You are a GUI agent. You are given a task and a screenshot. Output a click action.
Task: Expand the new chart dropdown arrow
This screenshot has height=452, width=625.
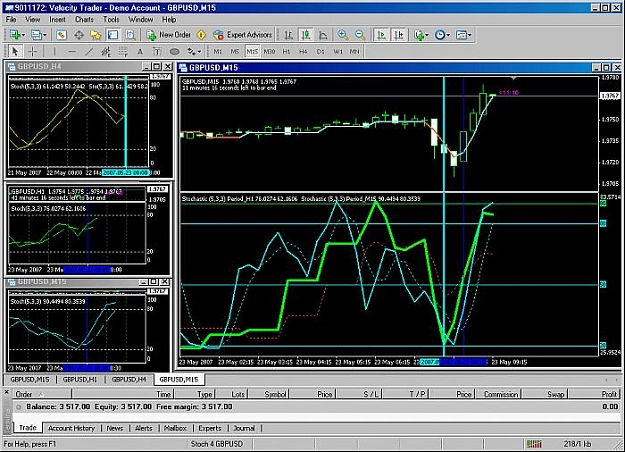pos(24,35)
